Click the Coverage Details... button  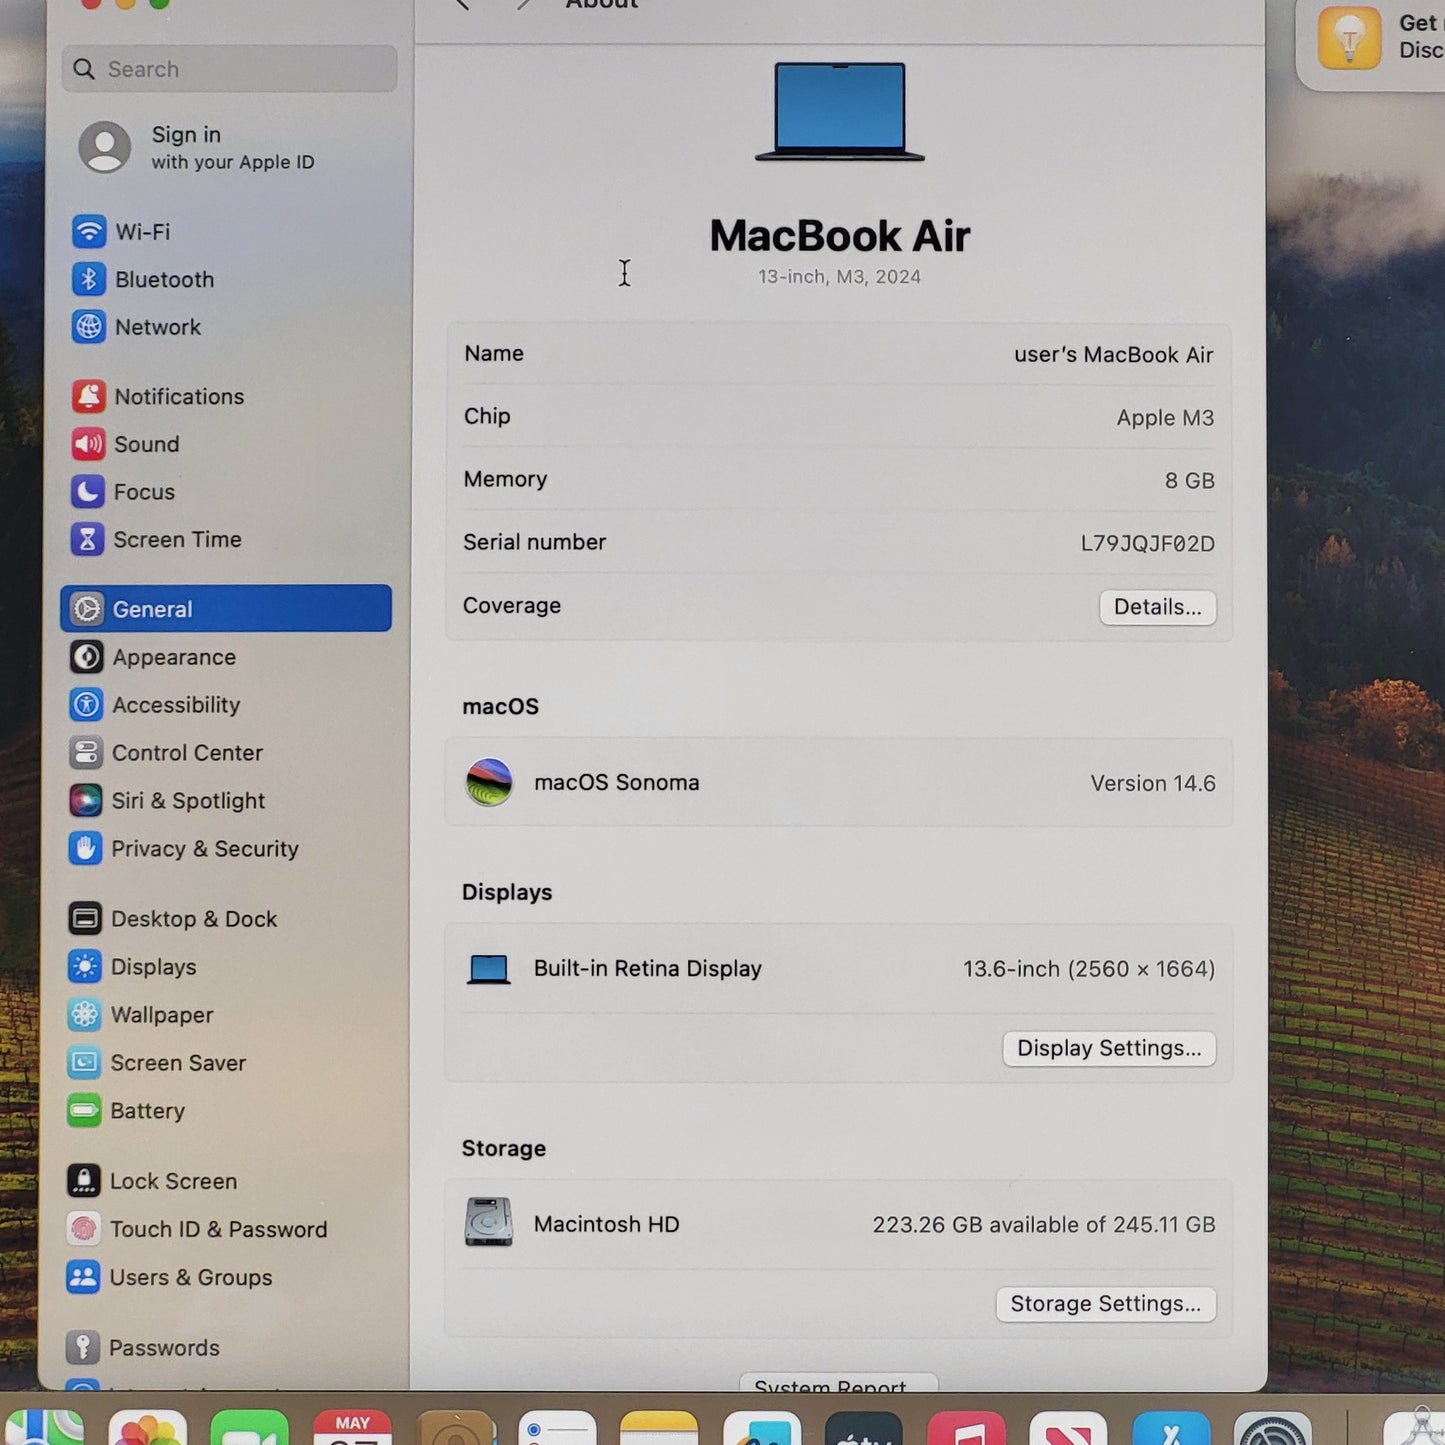[x=1158, y=607]
